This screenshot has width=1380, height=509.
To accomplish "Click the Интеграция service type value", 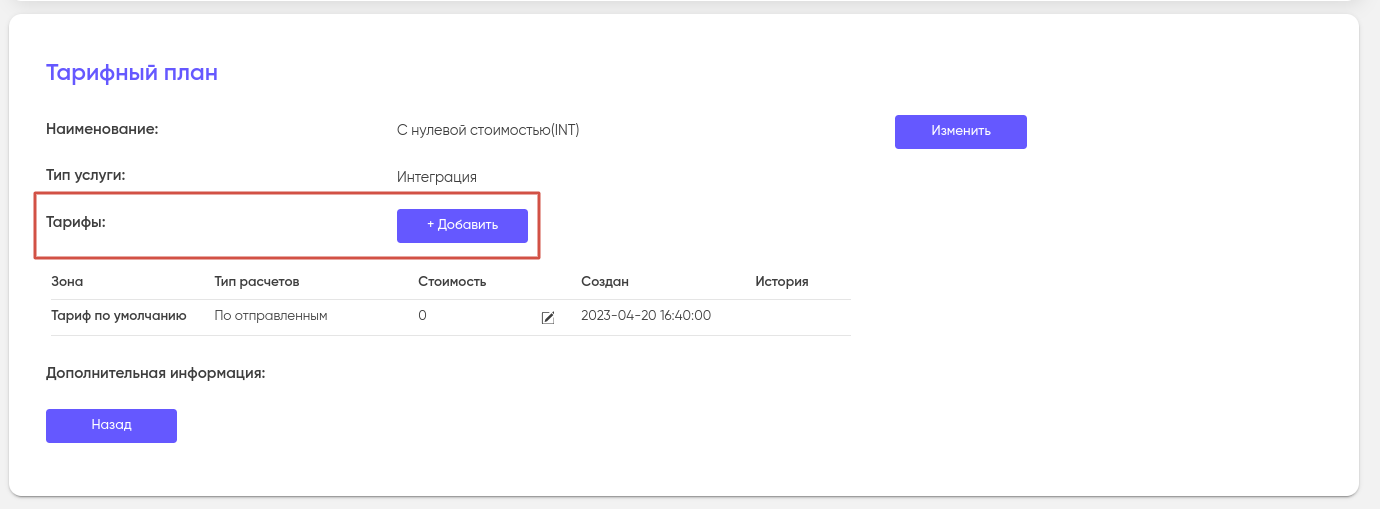I will pyautogui.click(x=437, y=177).
